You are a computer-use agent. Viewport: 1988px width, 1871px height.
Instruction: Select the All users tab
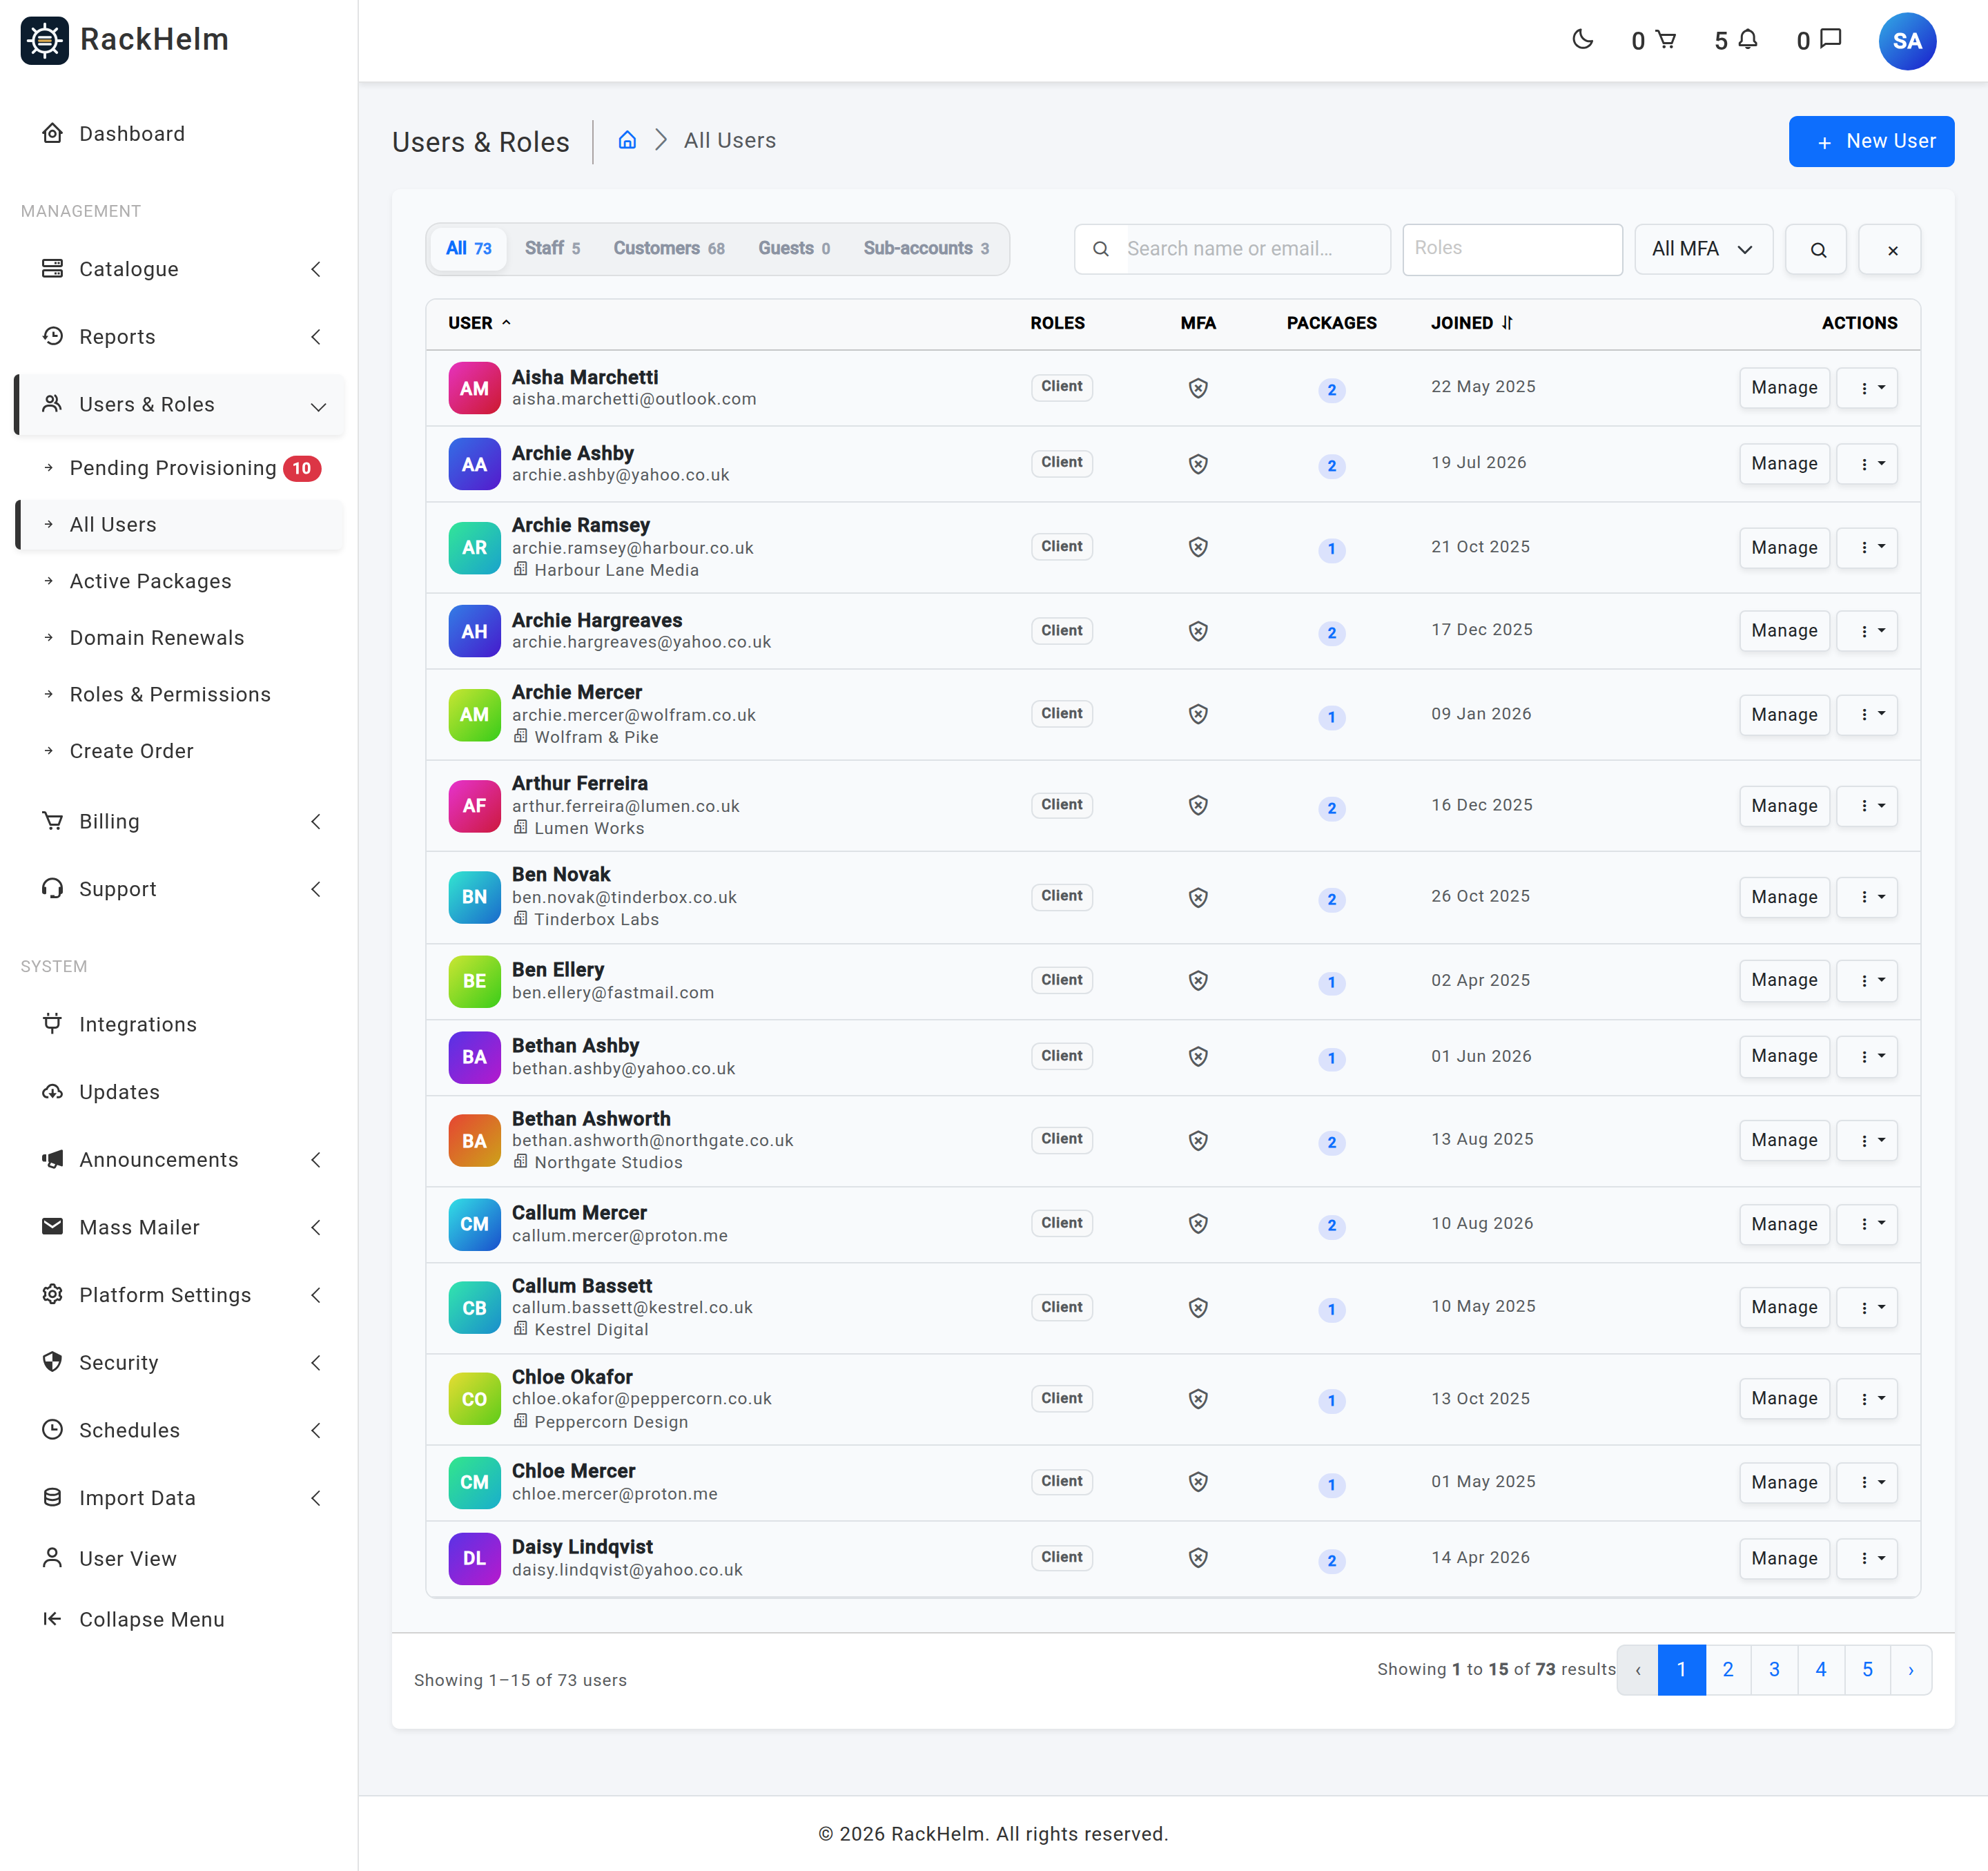pyautogui.click(x=468, y=248)
